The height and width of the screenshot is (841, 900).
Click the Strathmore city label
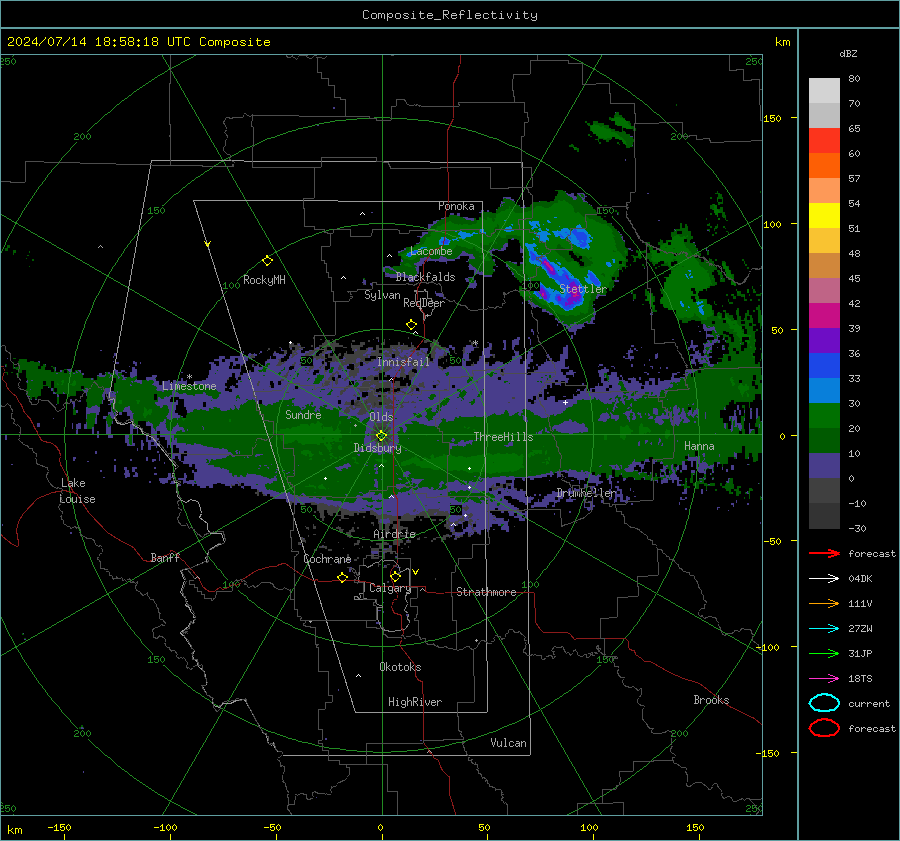486,592
